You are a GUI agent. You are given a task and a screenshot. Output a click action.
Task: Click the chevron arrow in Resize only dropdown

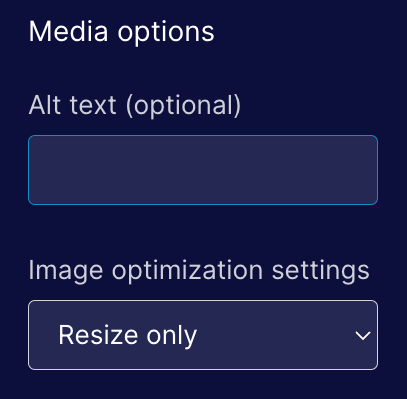[363, 335]
